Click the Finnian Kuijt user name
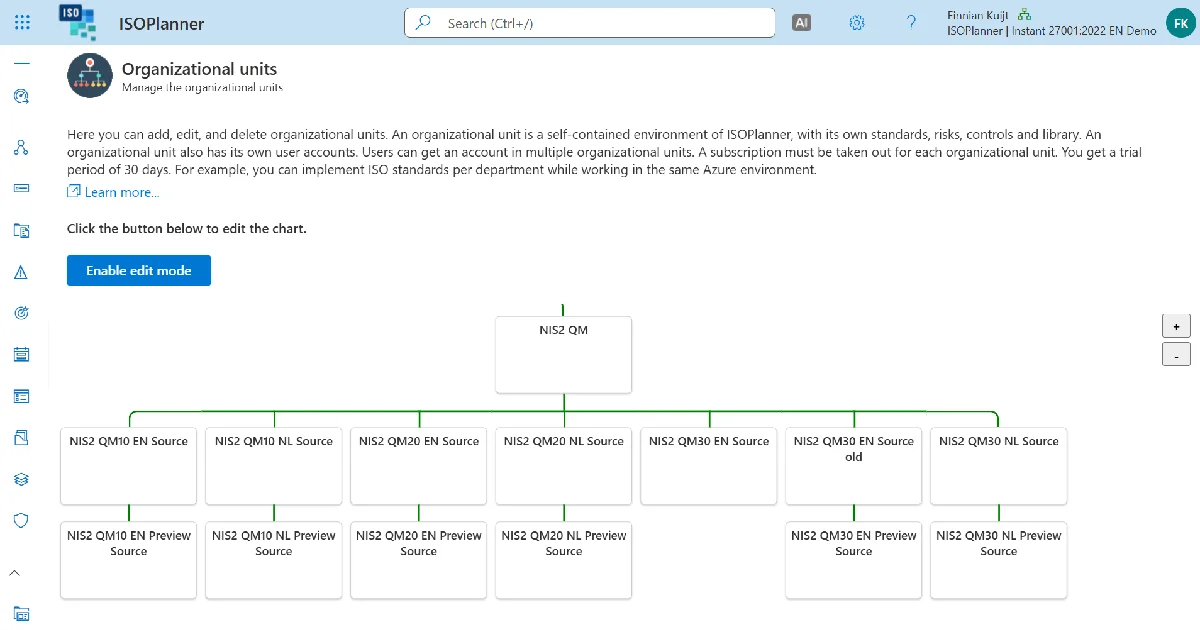 pos(978,15)
